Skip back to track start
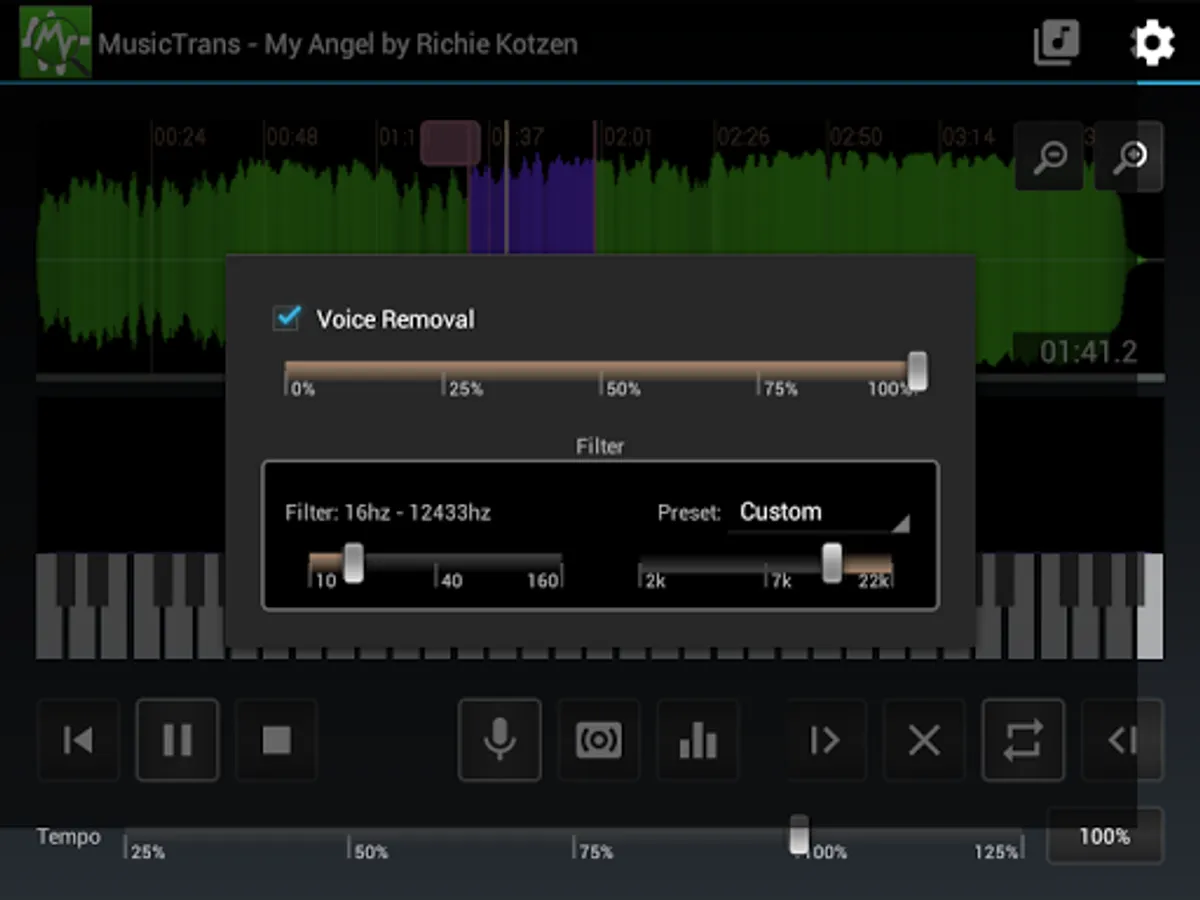This screenshot has width=1200, height=900. point(78,740)
